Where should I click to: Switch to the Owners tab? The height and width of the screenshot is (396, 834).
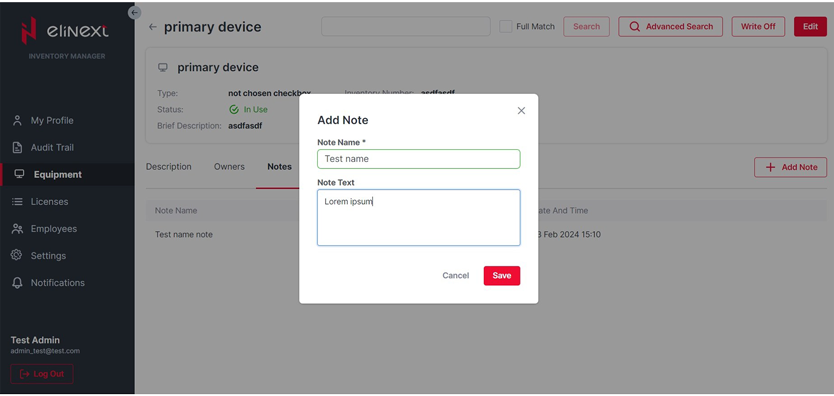(229, 167)
